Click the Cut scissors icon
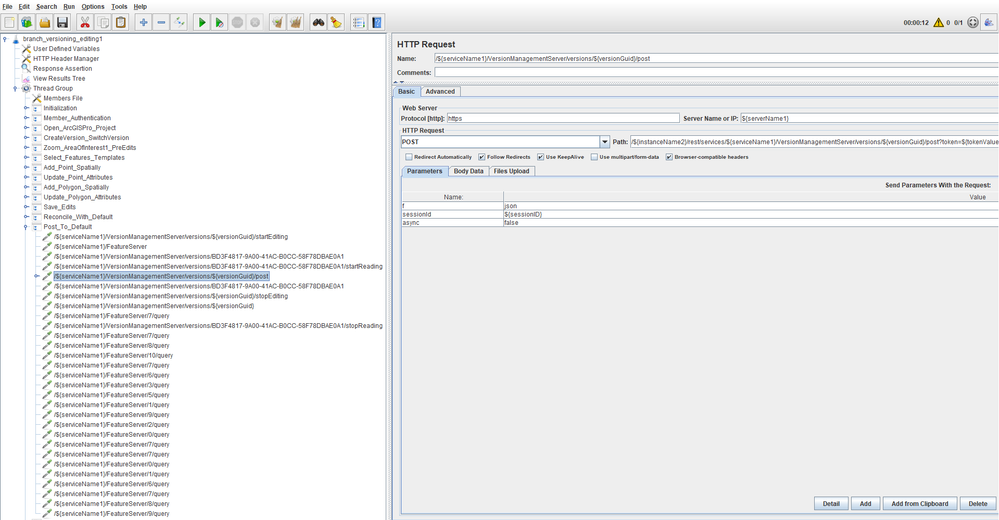This screenshot has height=520, width=999. [85, 22]
